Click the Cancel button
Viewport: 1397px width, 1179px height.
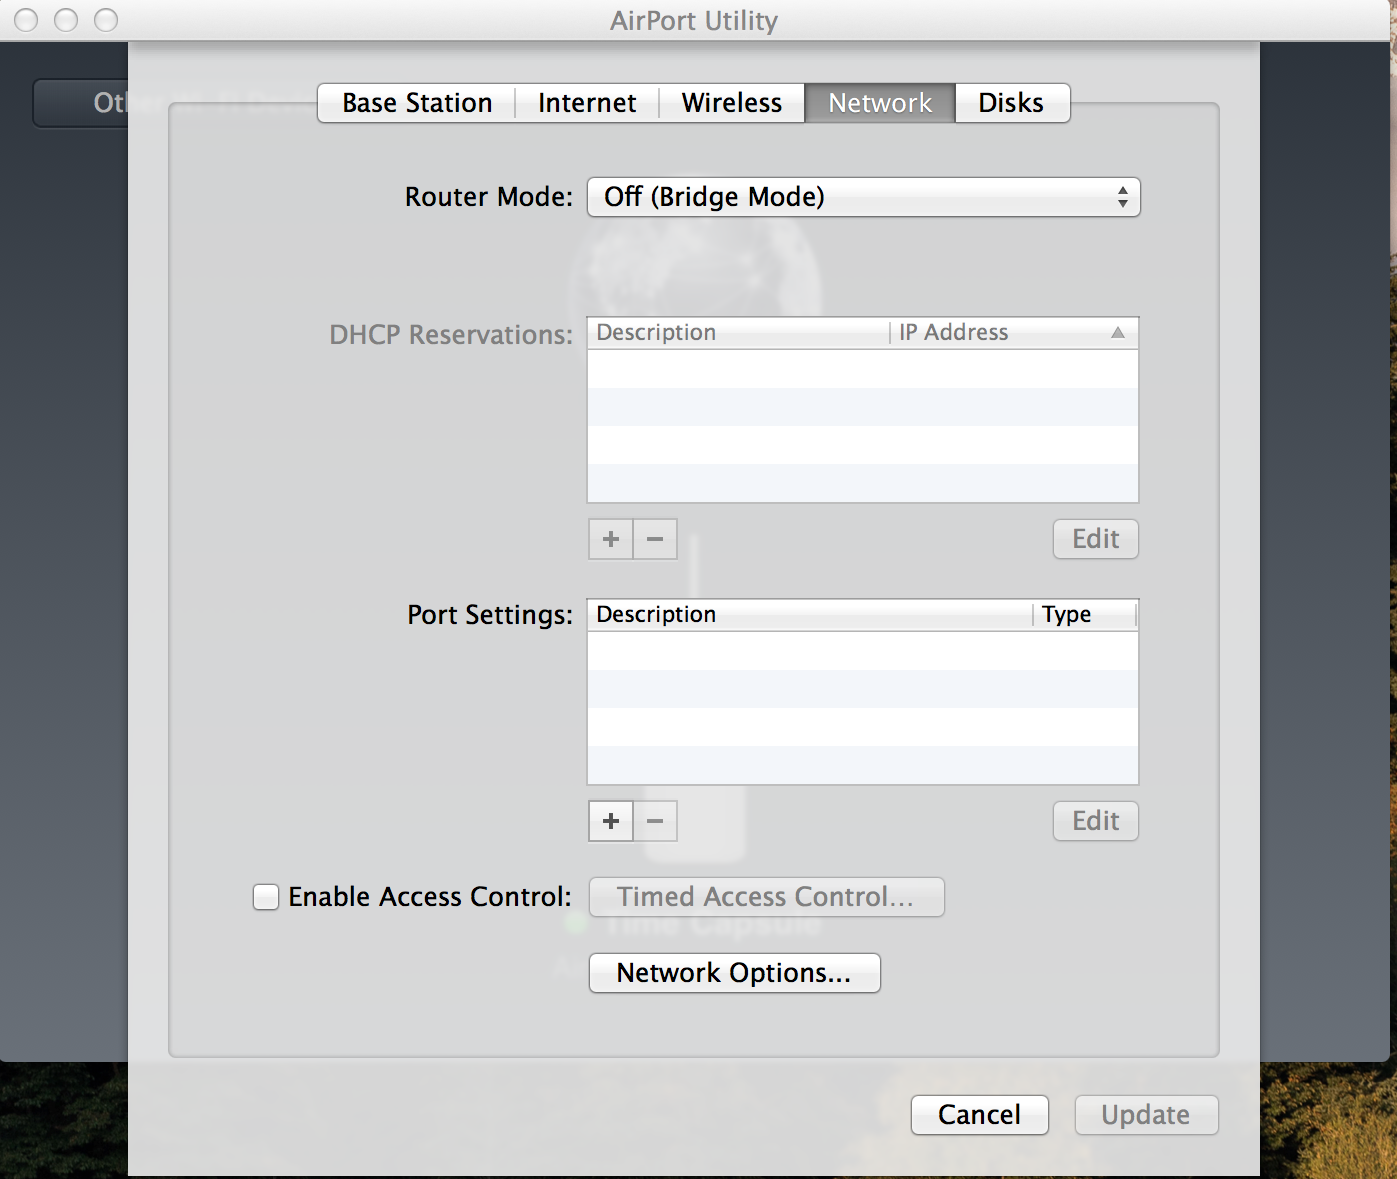tap(979, 1115)
